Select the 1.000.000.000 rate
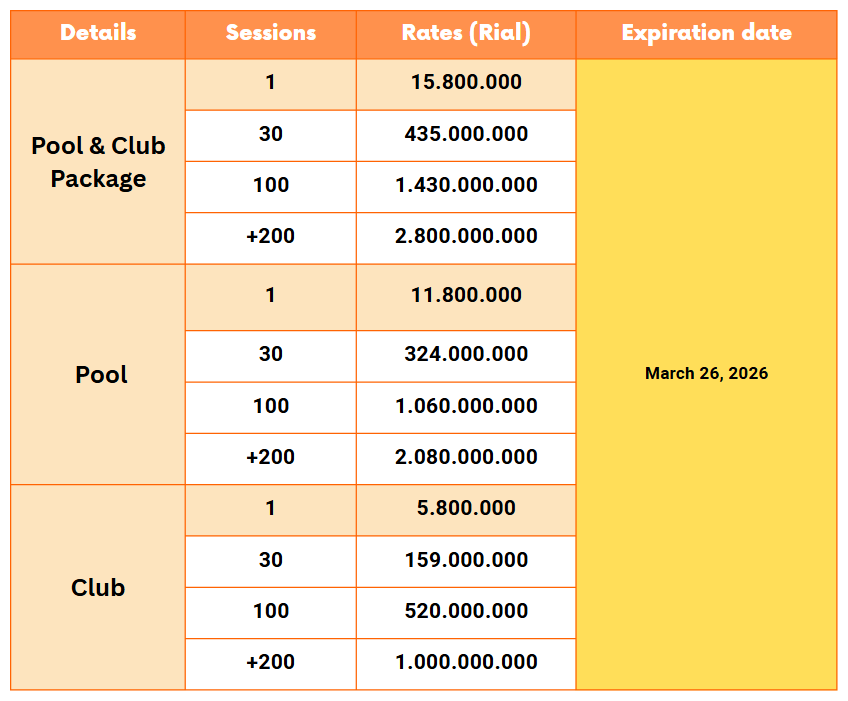 click(x=466, y=662)
